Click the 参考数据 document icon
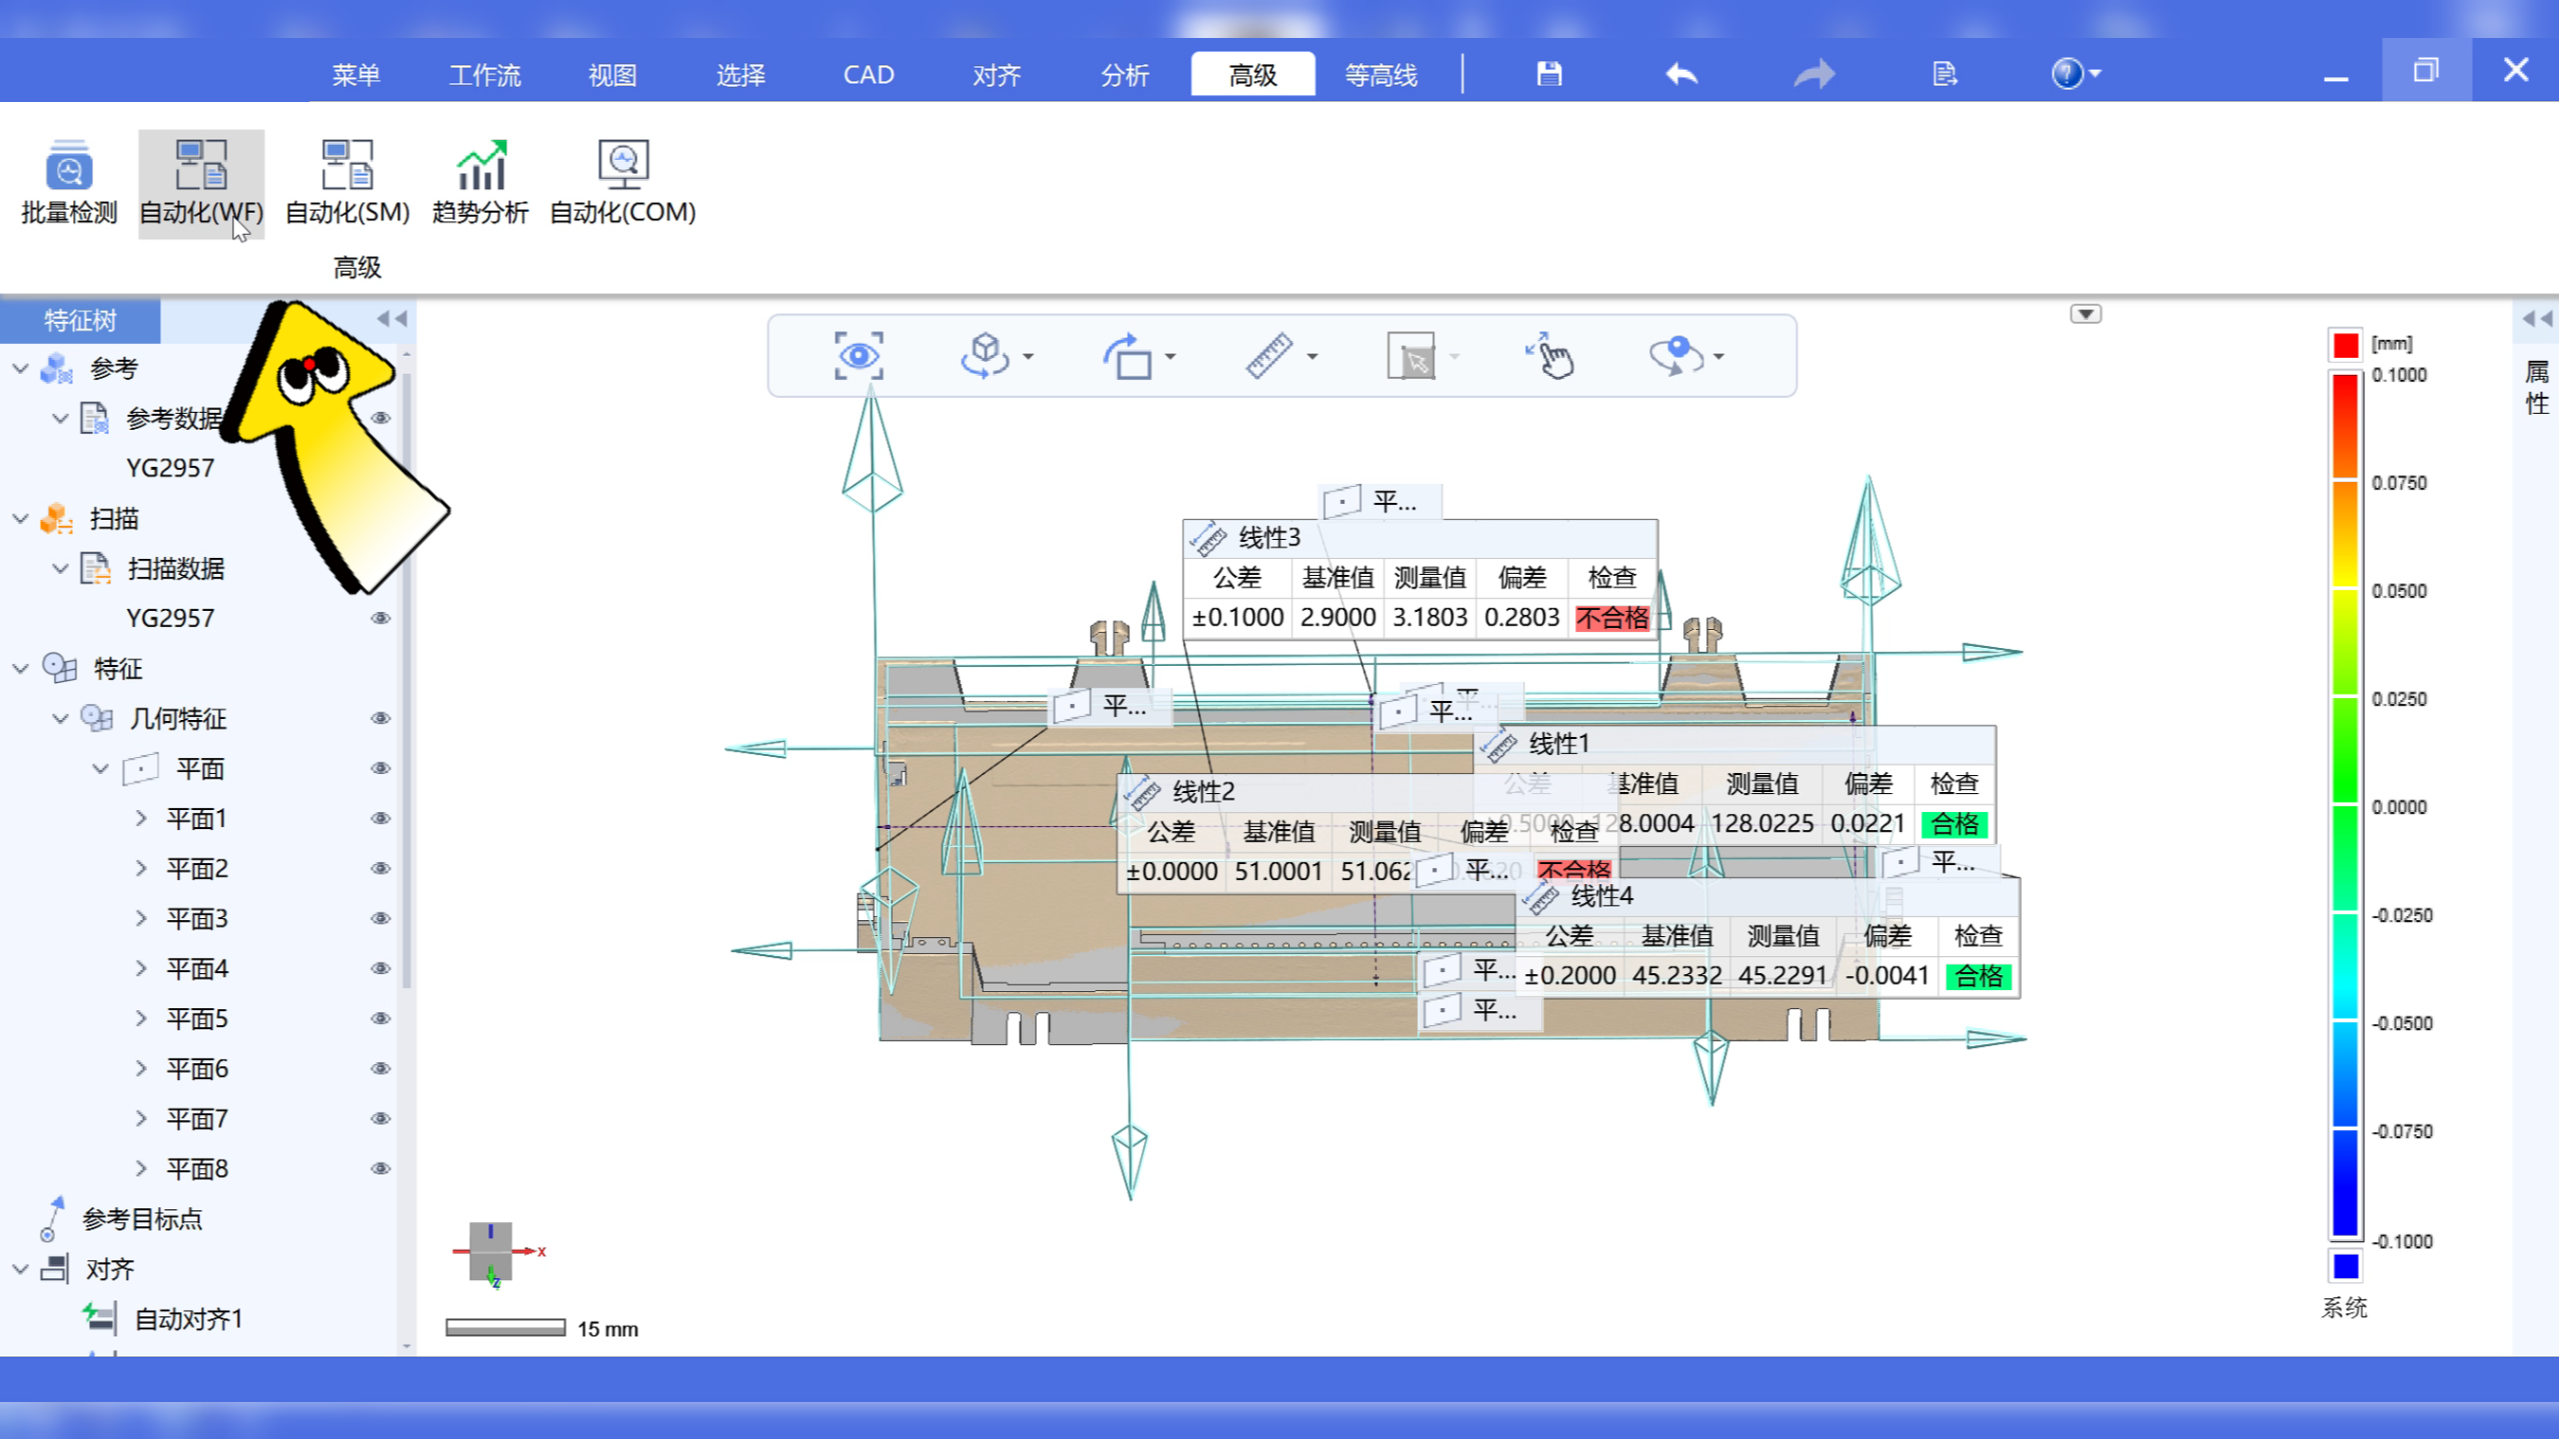Image resolution: width=2559 pixels, height=1439 pixels. (x=95, y=418)
